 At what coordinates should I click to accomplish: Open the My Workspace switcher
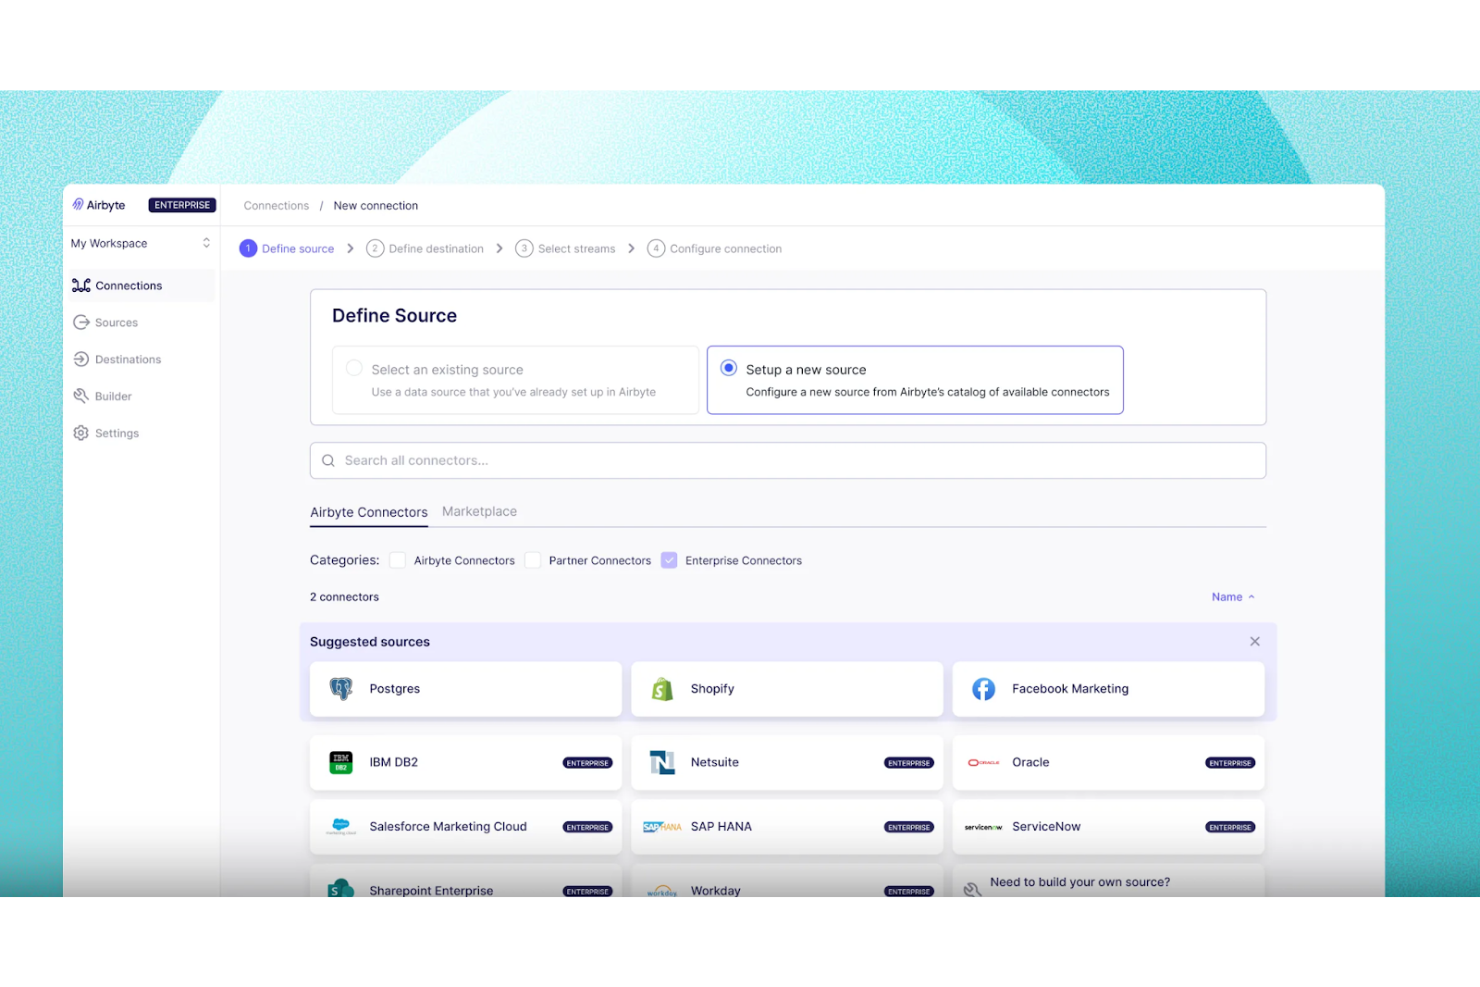point(140,243)
